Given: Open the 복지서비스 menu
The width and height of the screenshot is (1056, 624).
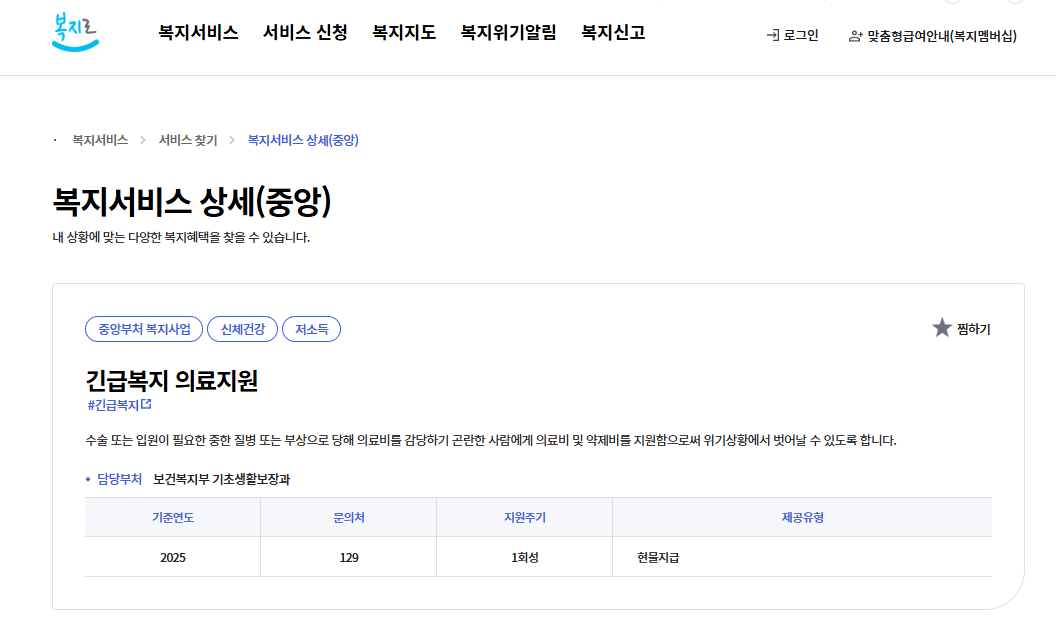Looking at the screenshot, I should 198,32.
